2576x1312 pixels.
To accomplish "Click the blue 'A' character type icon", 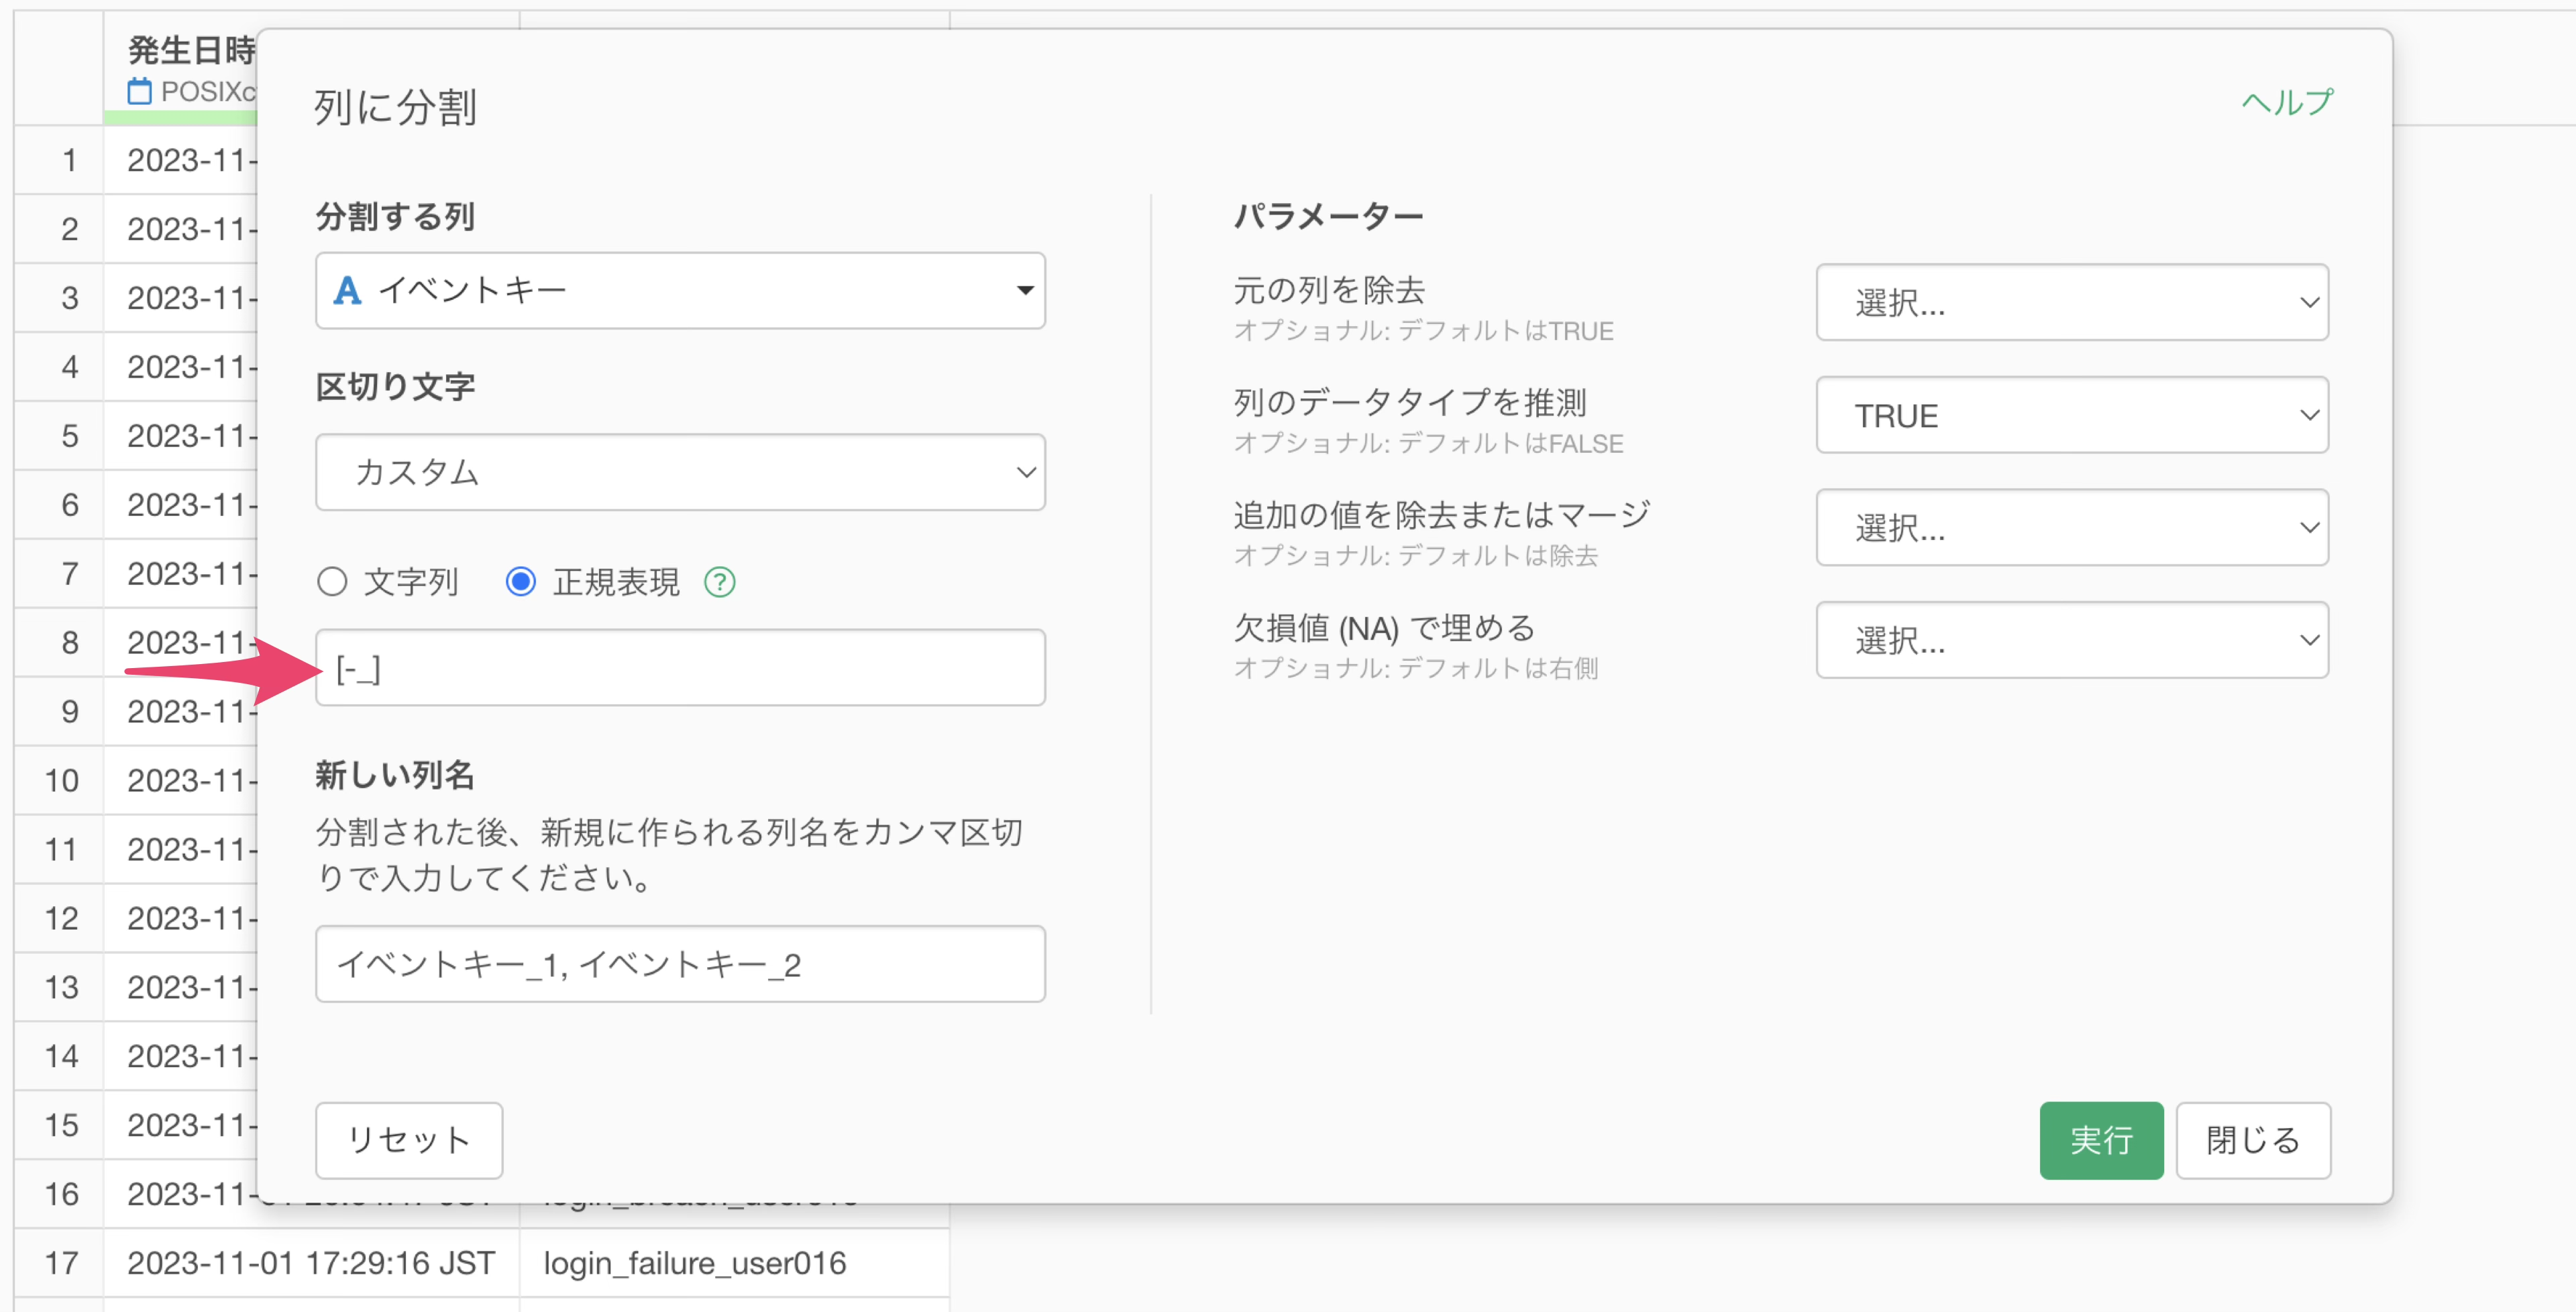I will 347,291.
